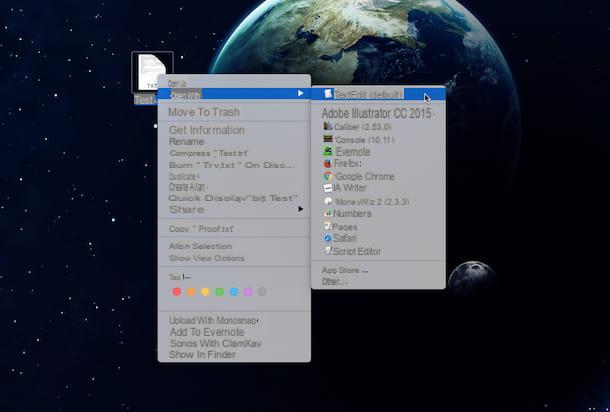Select Create Alias entry
Screen dimensions: 610x412
[188, 187]
